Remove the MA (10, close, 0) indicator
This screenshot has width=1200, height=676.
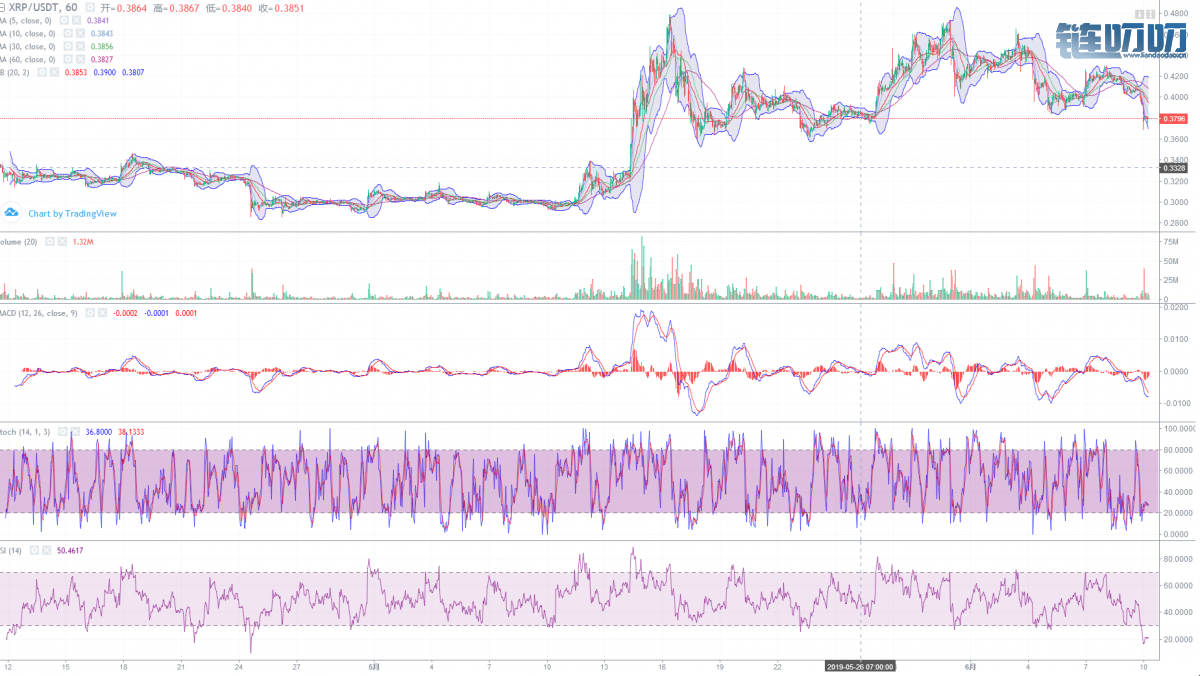[80, 33]
